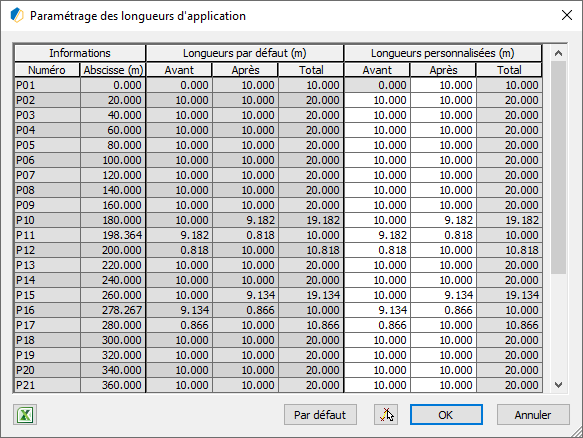Close the Paramétrage des longueurs dialog
The height and width of the screenshot is (438, 583).
coord(567,16)
